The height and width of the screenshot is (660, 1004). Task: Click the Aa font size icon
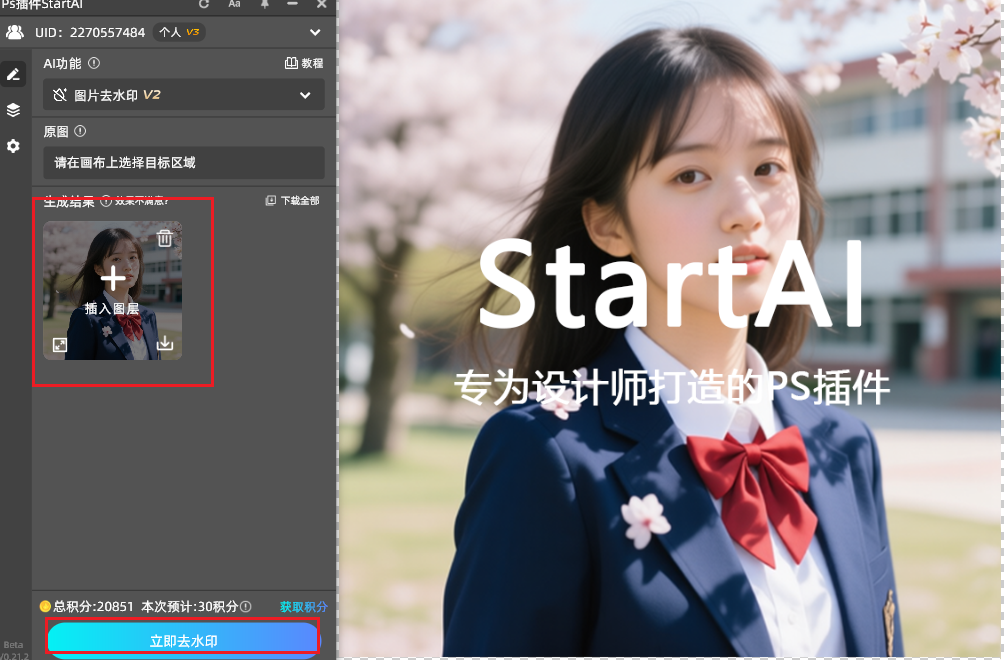click(x=235, y=4)
